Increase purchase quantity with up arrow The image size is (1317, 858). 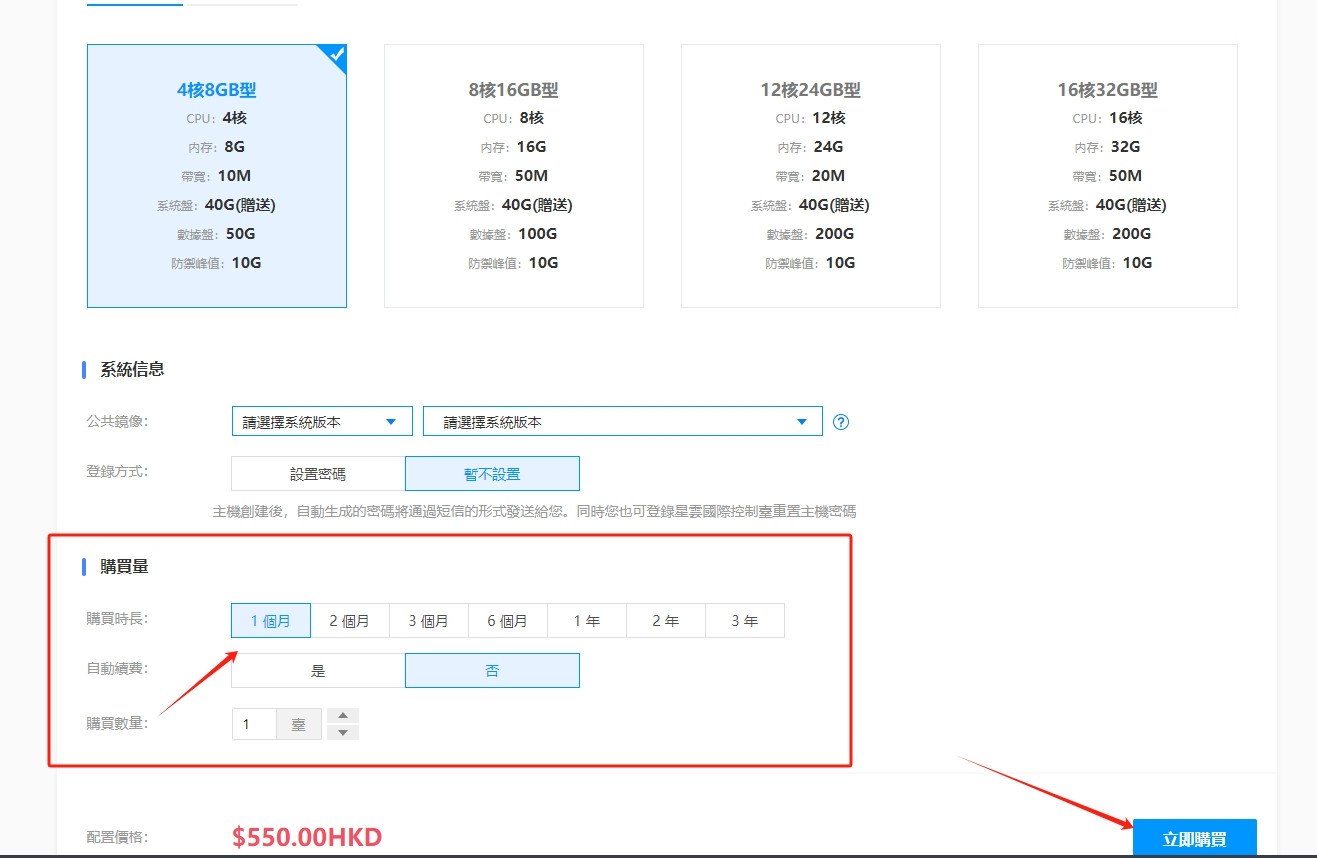click(343, 715)
